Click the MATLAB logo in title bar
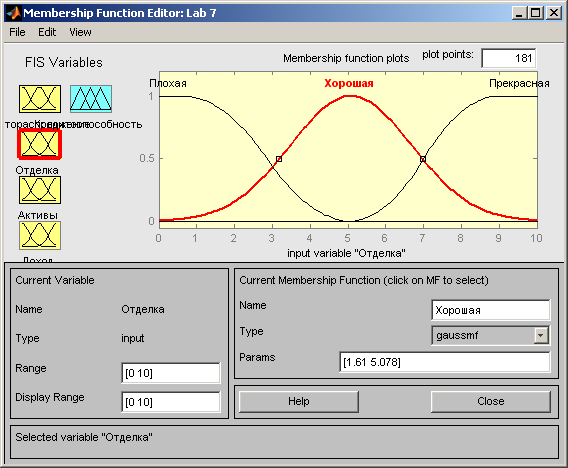The width and height of the screenshot is (568, 468). (14, 13)
